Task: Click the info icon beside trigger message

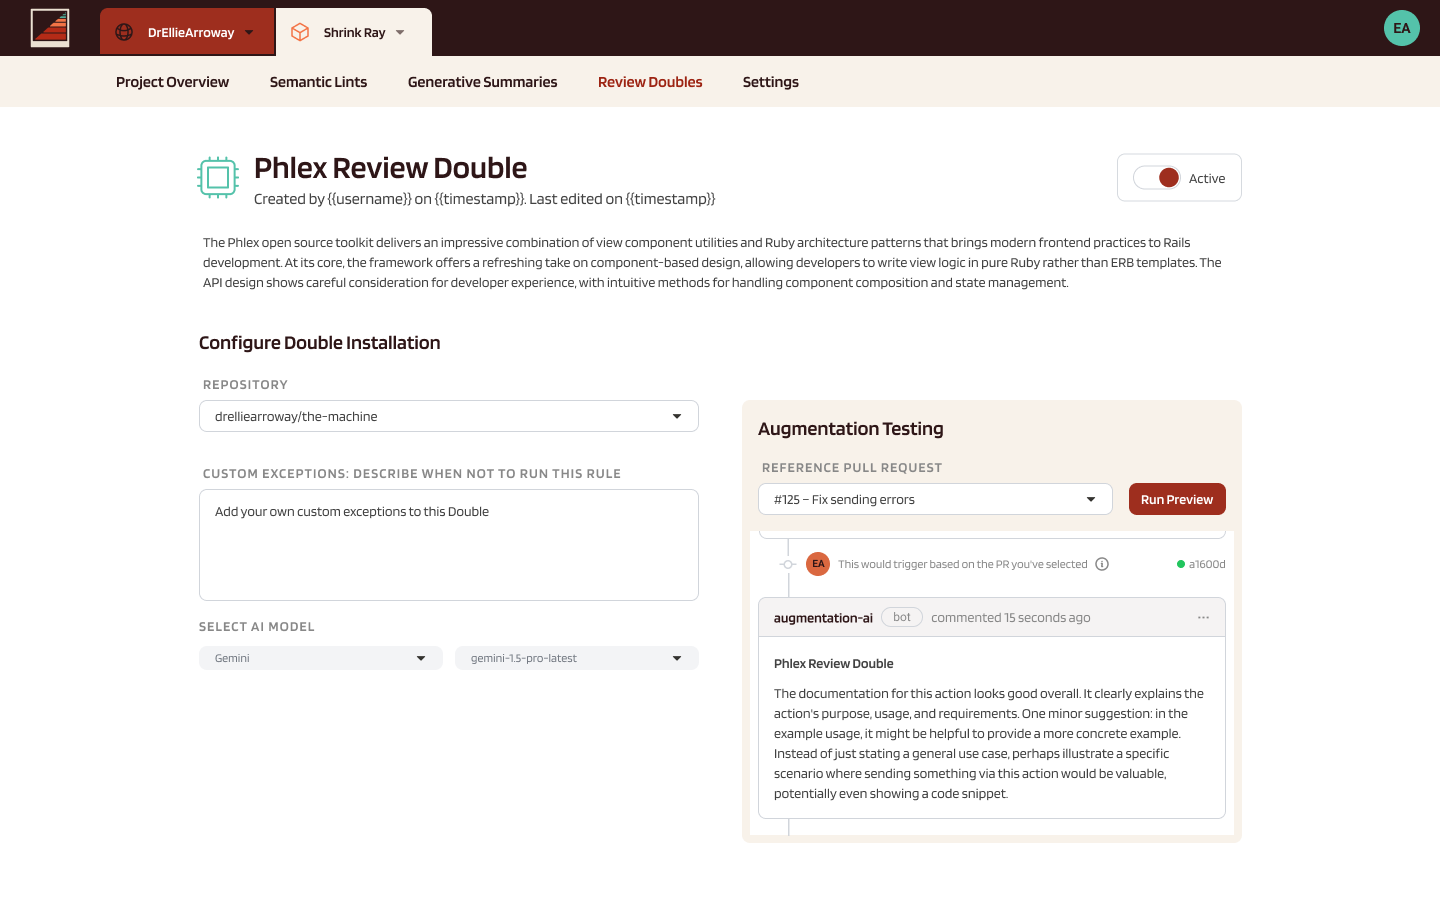Action: click(x=1102, y=564)
